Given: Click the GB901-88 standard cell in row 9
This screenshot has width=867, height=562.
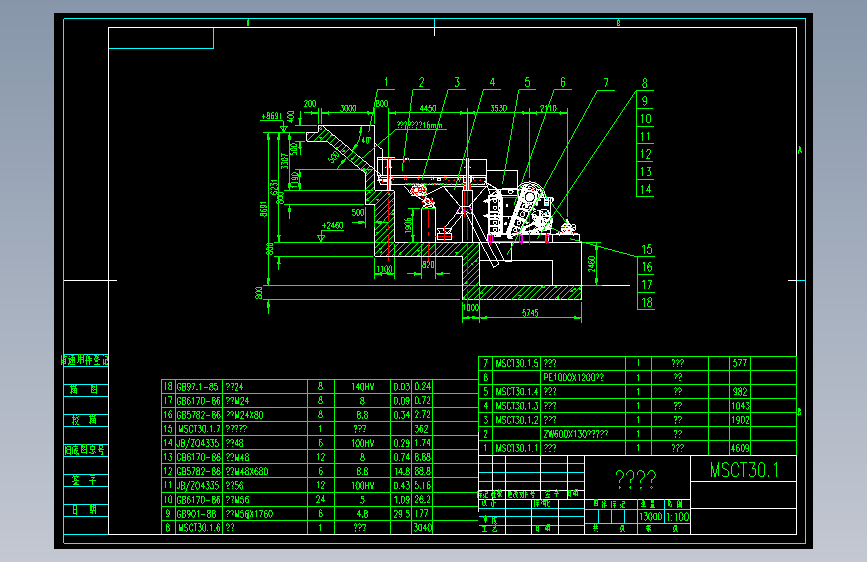Looking at the screenshot, I should point(196,514).
